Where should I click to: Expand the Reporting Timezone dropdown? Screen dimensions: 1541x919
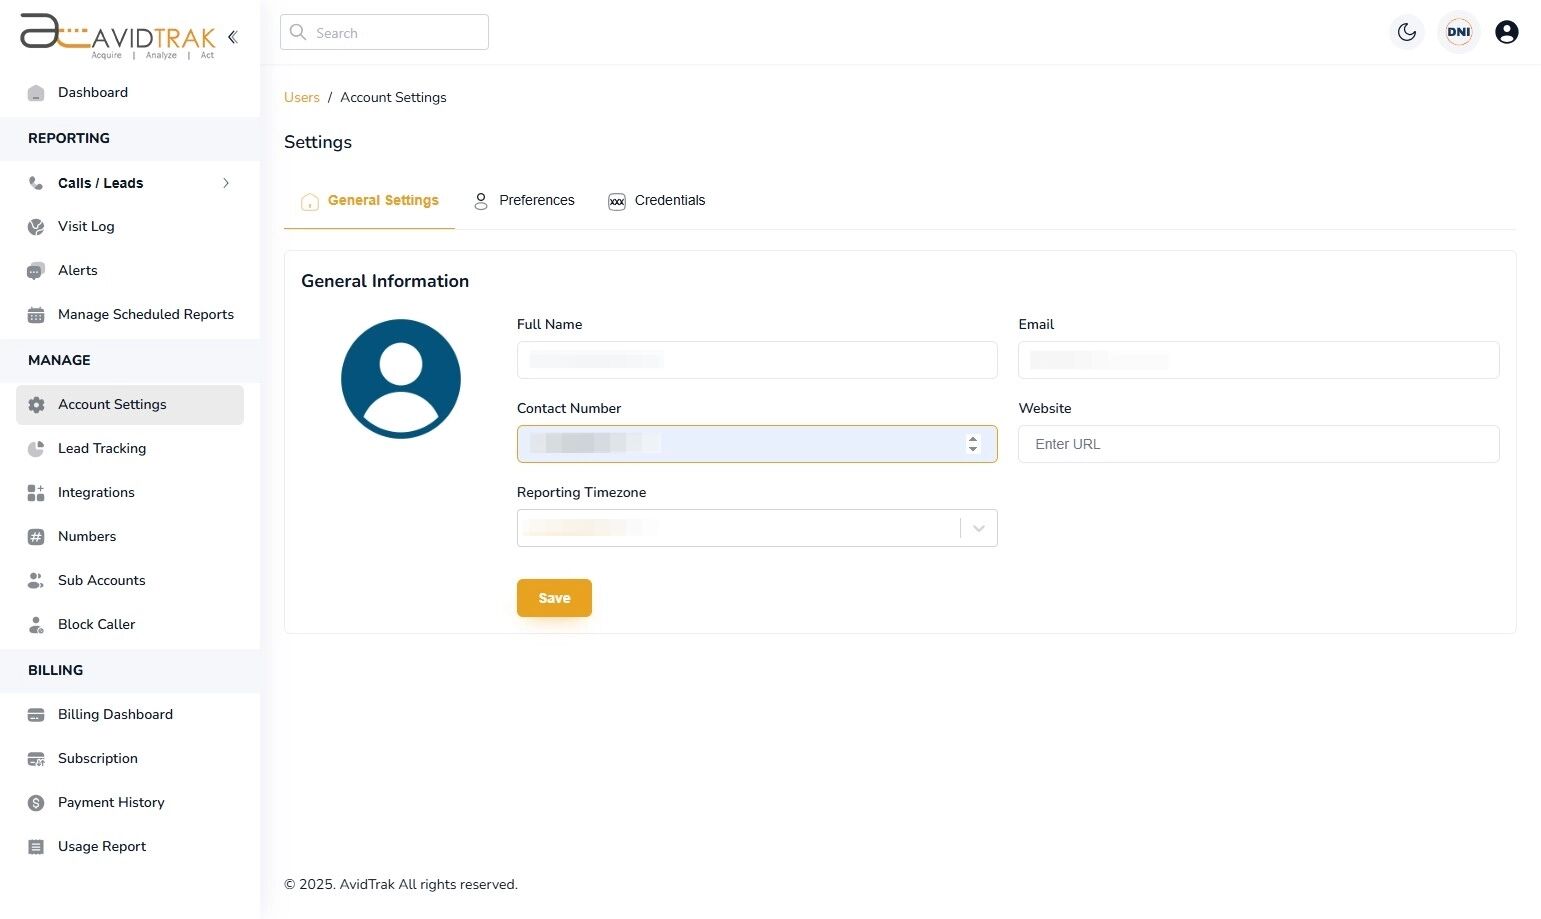(x=978, y=528)
